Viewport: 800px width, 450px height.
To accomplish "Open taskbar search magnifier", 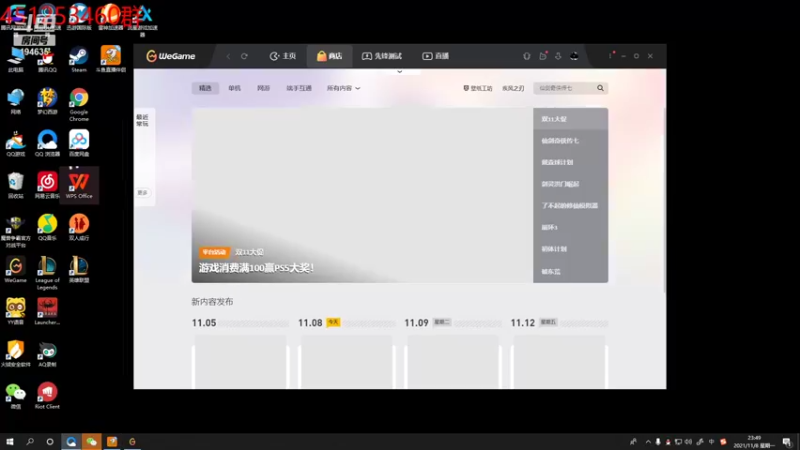I will pos(30,442).
